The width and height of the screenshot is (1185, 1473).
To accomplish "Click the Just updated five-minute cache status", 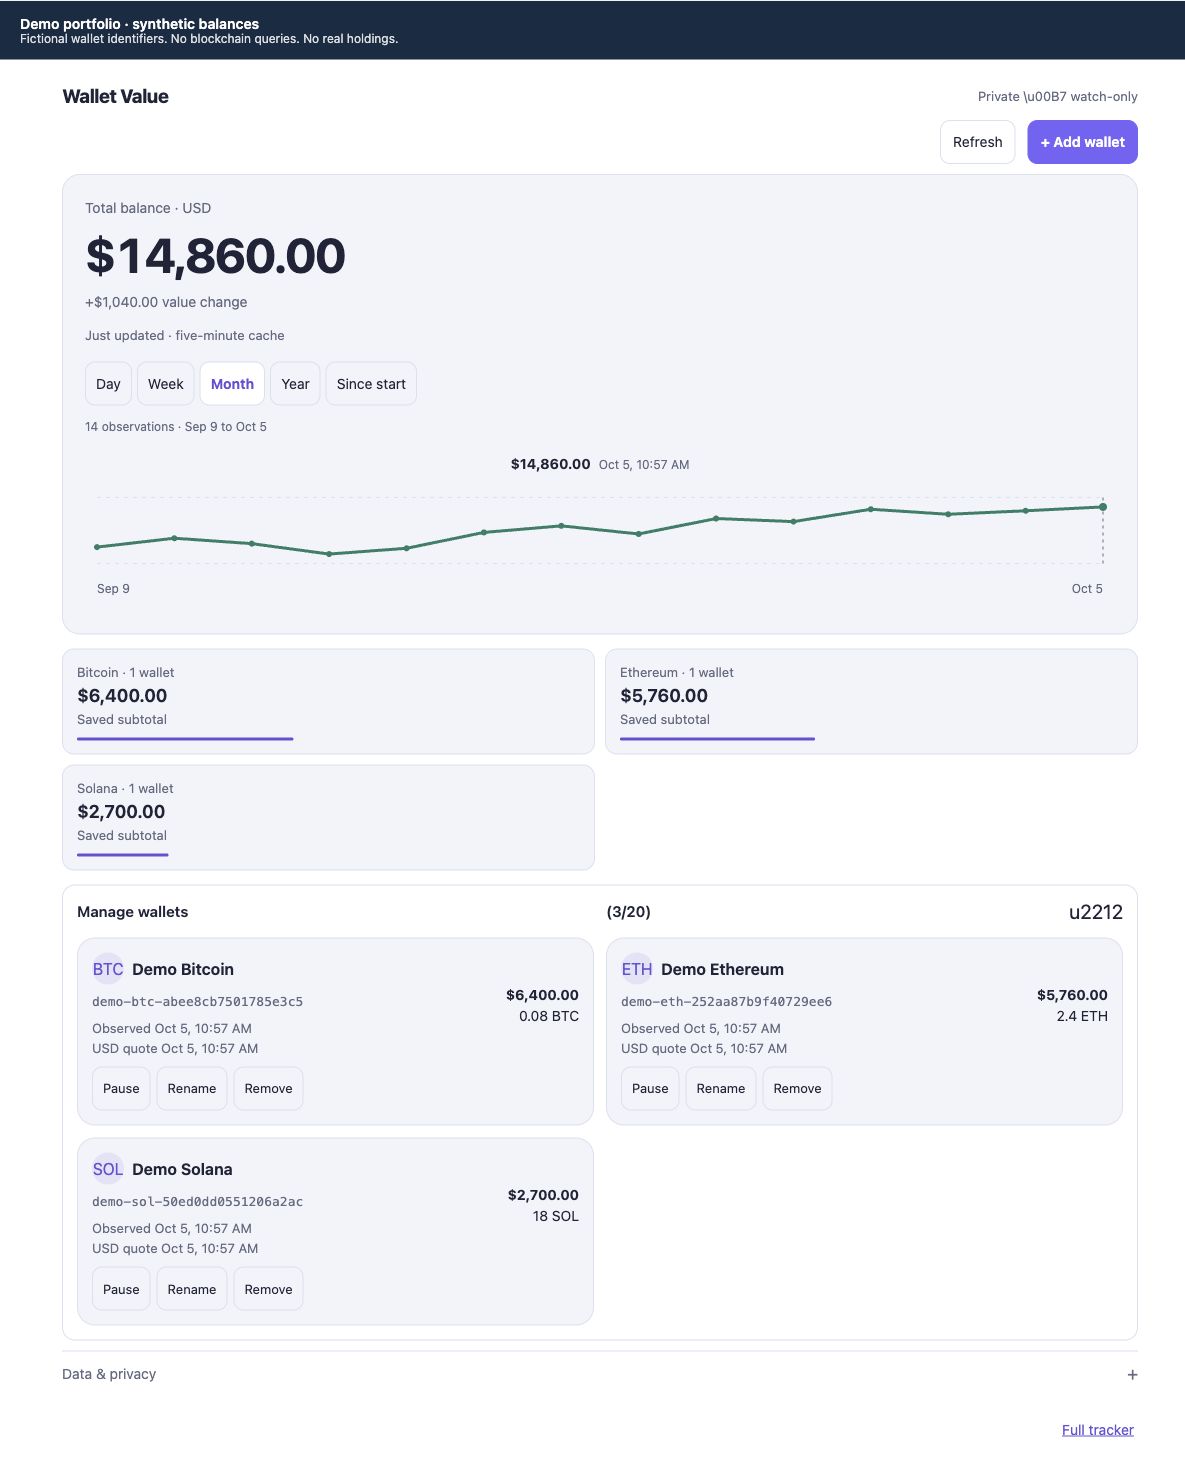I will coord(185,336).
